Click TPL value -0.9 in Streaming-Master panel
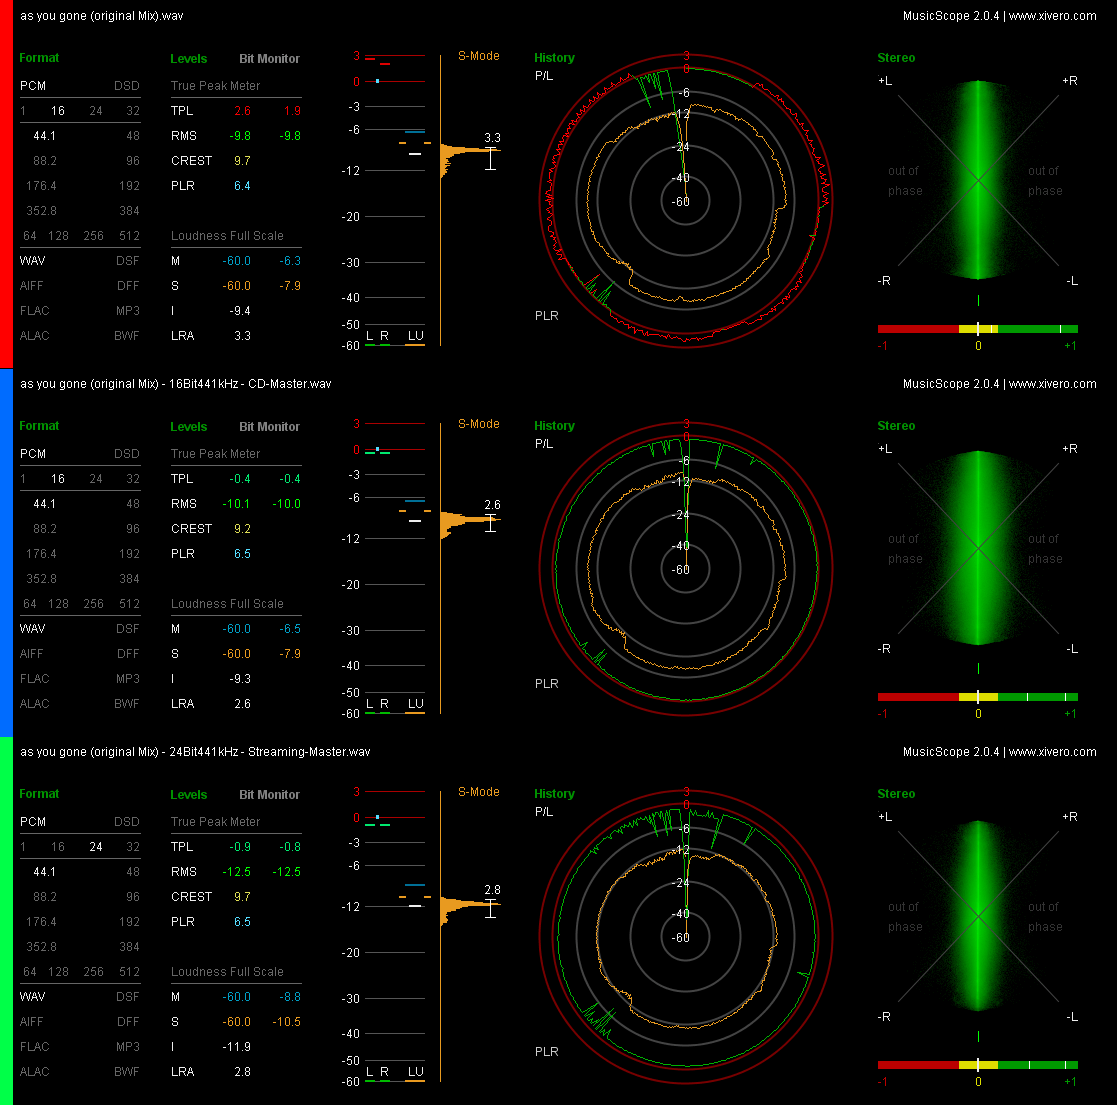 coord(240,847)
